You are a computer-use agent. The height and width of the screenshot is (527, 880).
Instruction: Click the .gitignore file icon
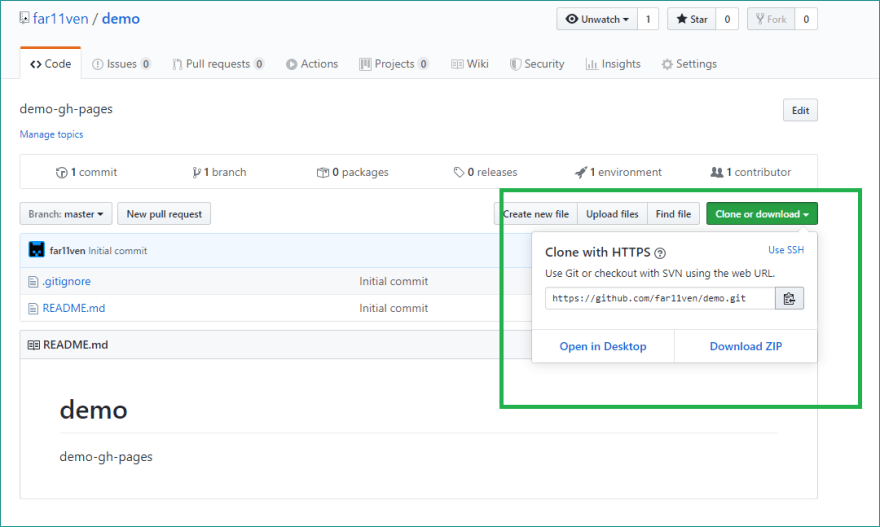coord(33,282)
